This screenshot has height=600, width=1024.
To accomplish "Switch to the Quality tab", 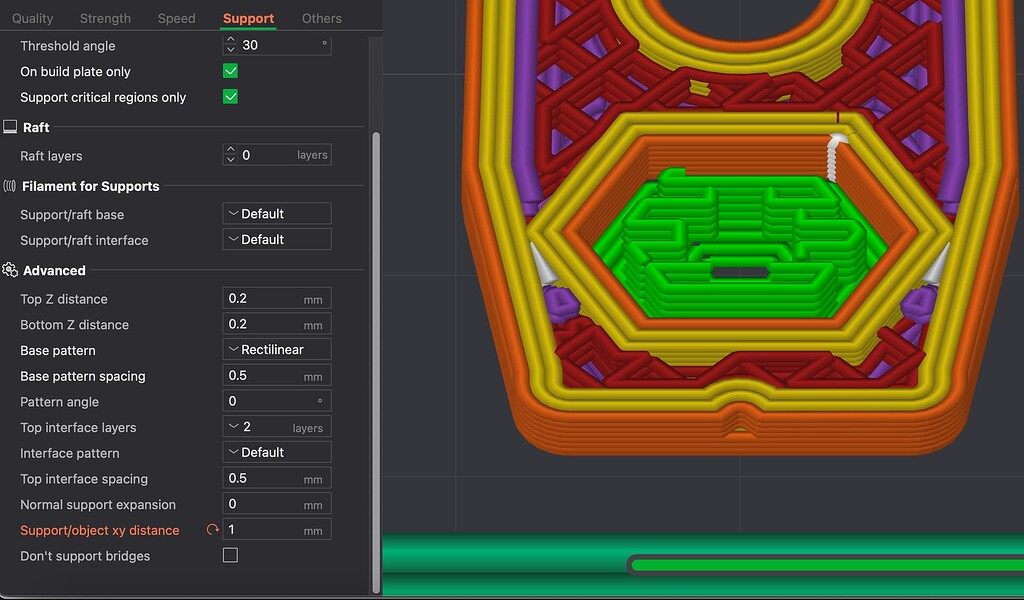I will pyautogui.click(x=33, y=18).
